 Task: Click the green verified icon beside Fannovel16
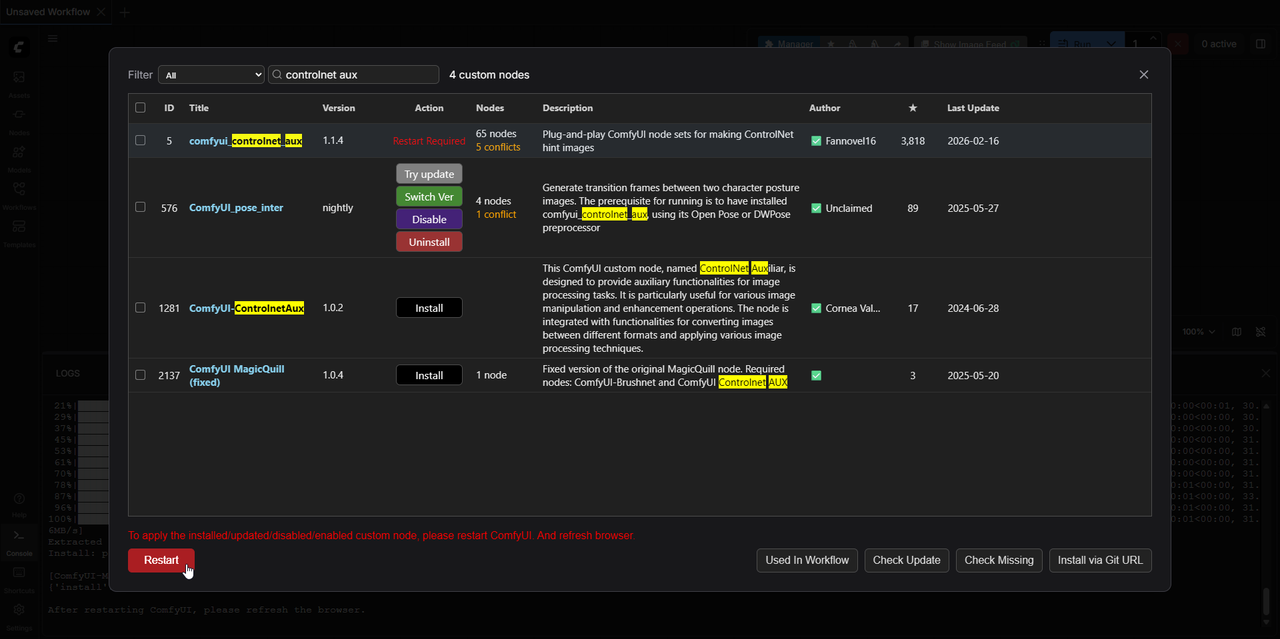click(816, 141)
